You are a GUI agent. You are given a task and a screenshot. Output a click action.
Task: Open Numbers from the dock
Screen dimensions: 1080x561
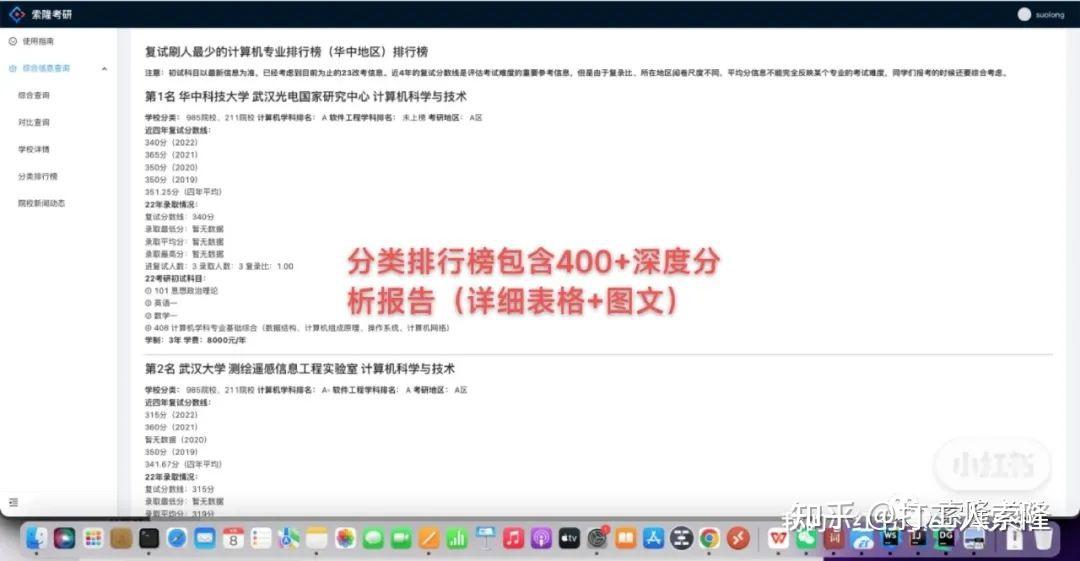click(457, 538)
